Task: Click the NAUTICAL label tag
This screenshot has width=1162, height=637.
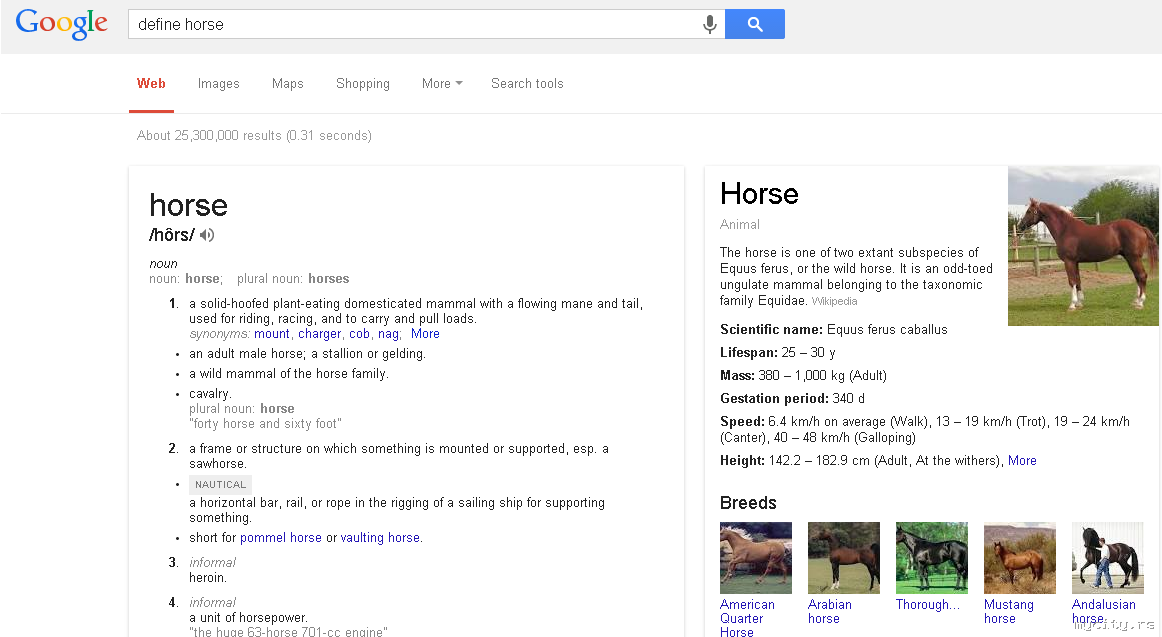Action: pos(220,484)
